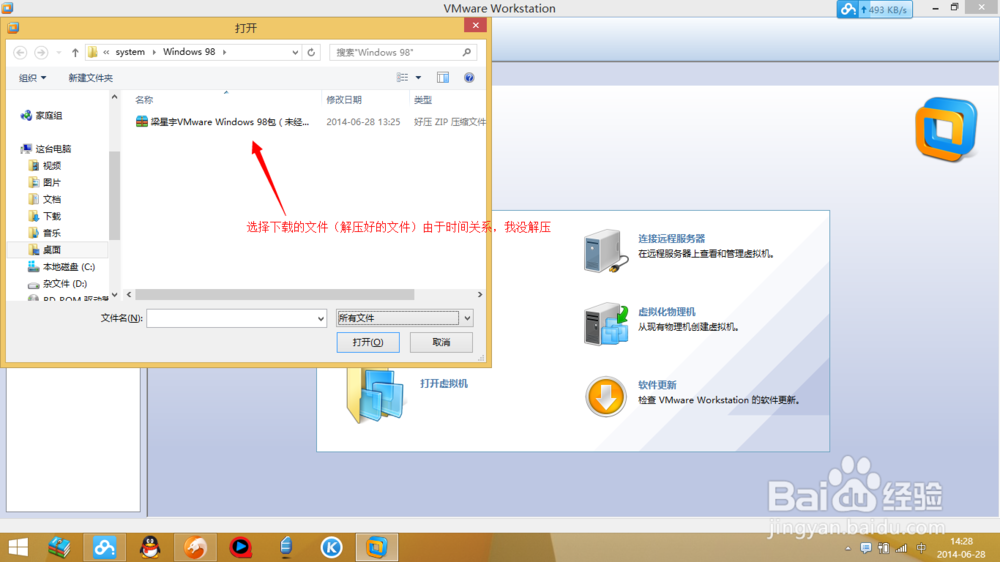Click the virtualize physical machine icon

[x=606, y=325]
